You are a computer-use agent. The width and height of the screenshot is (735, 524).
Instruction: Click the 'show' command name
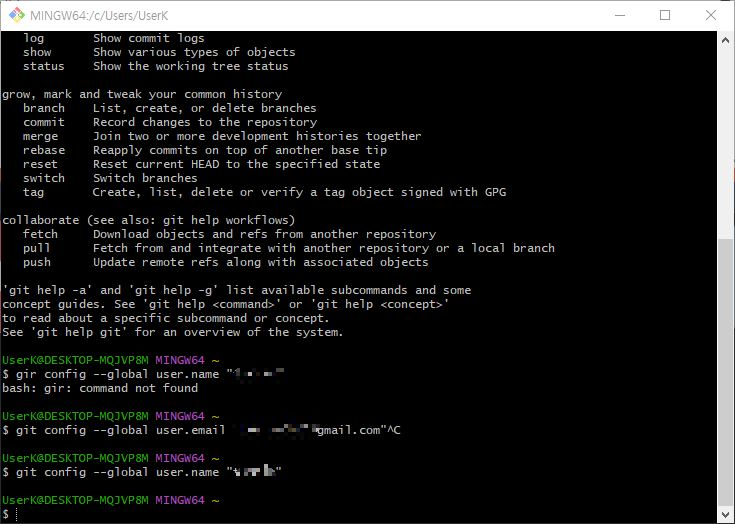[37, 52]
